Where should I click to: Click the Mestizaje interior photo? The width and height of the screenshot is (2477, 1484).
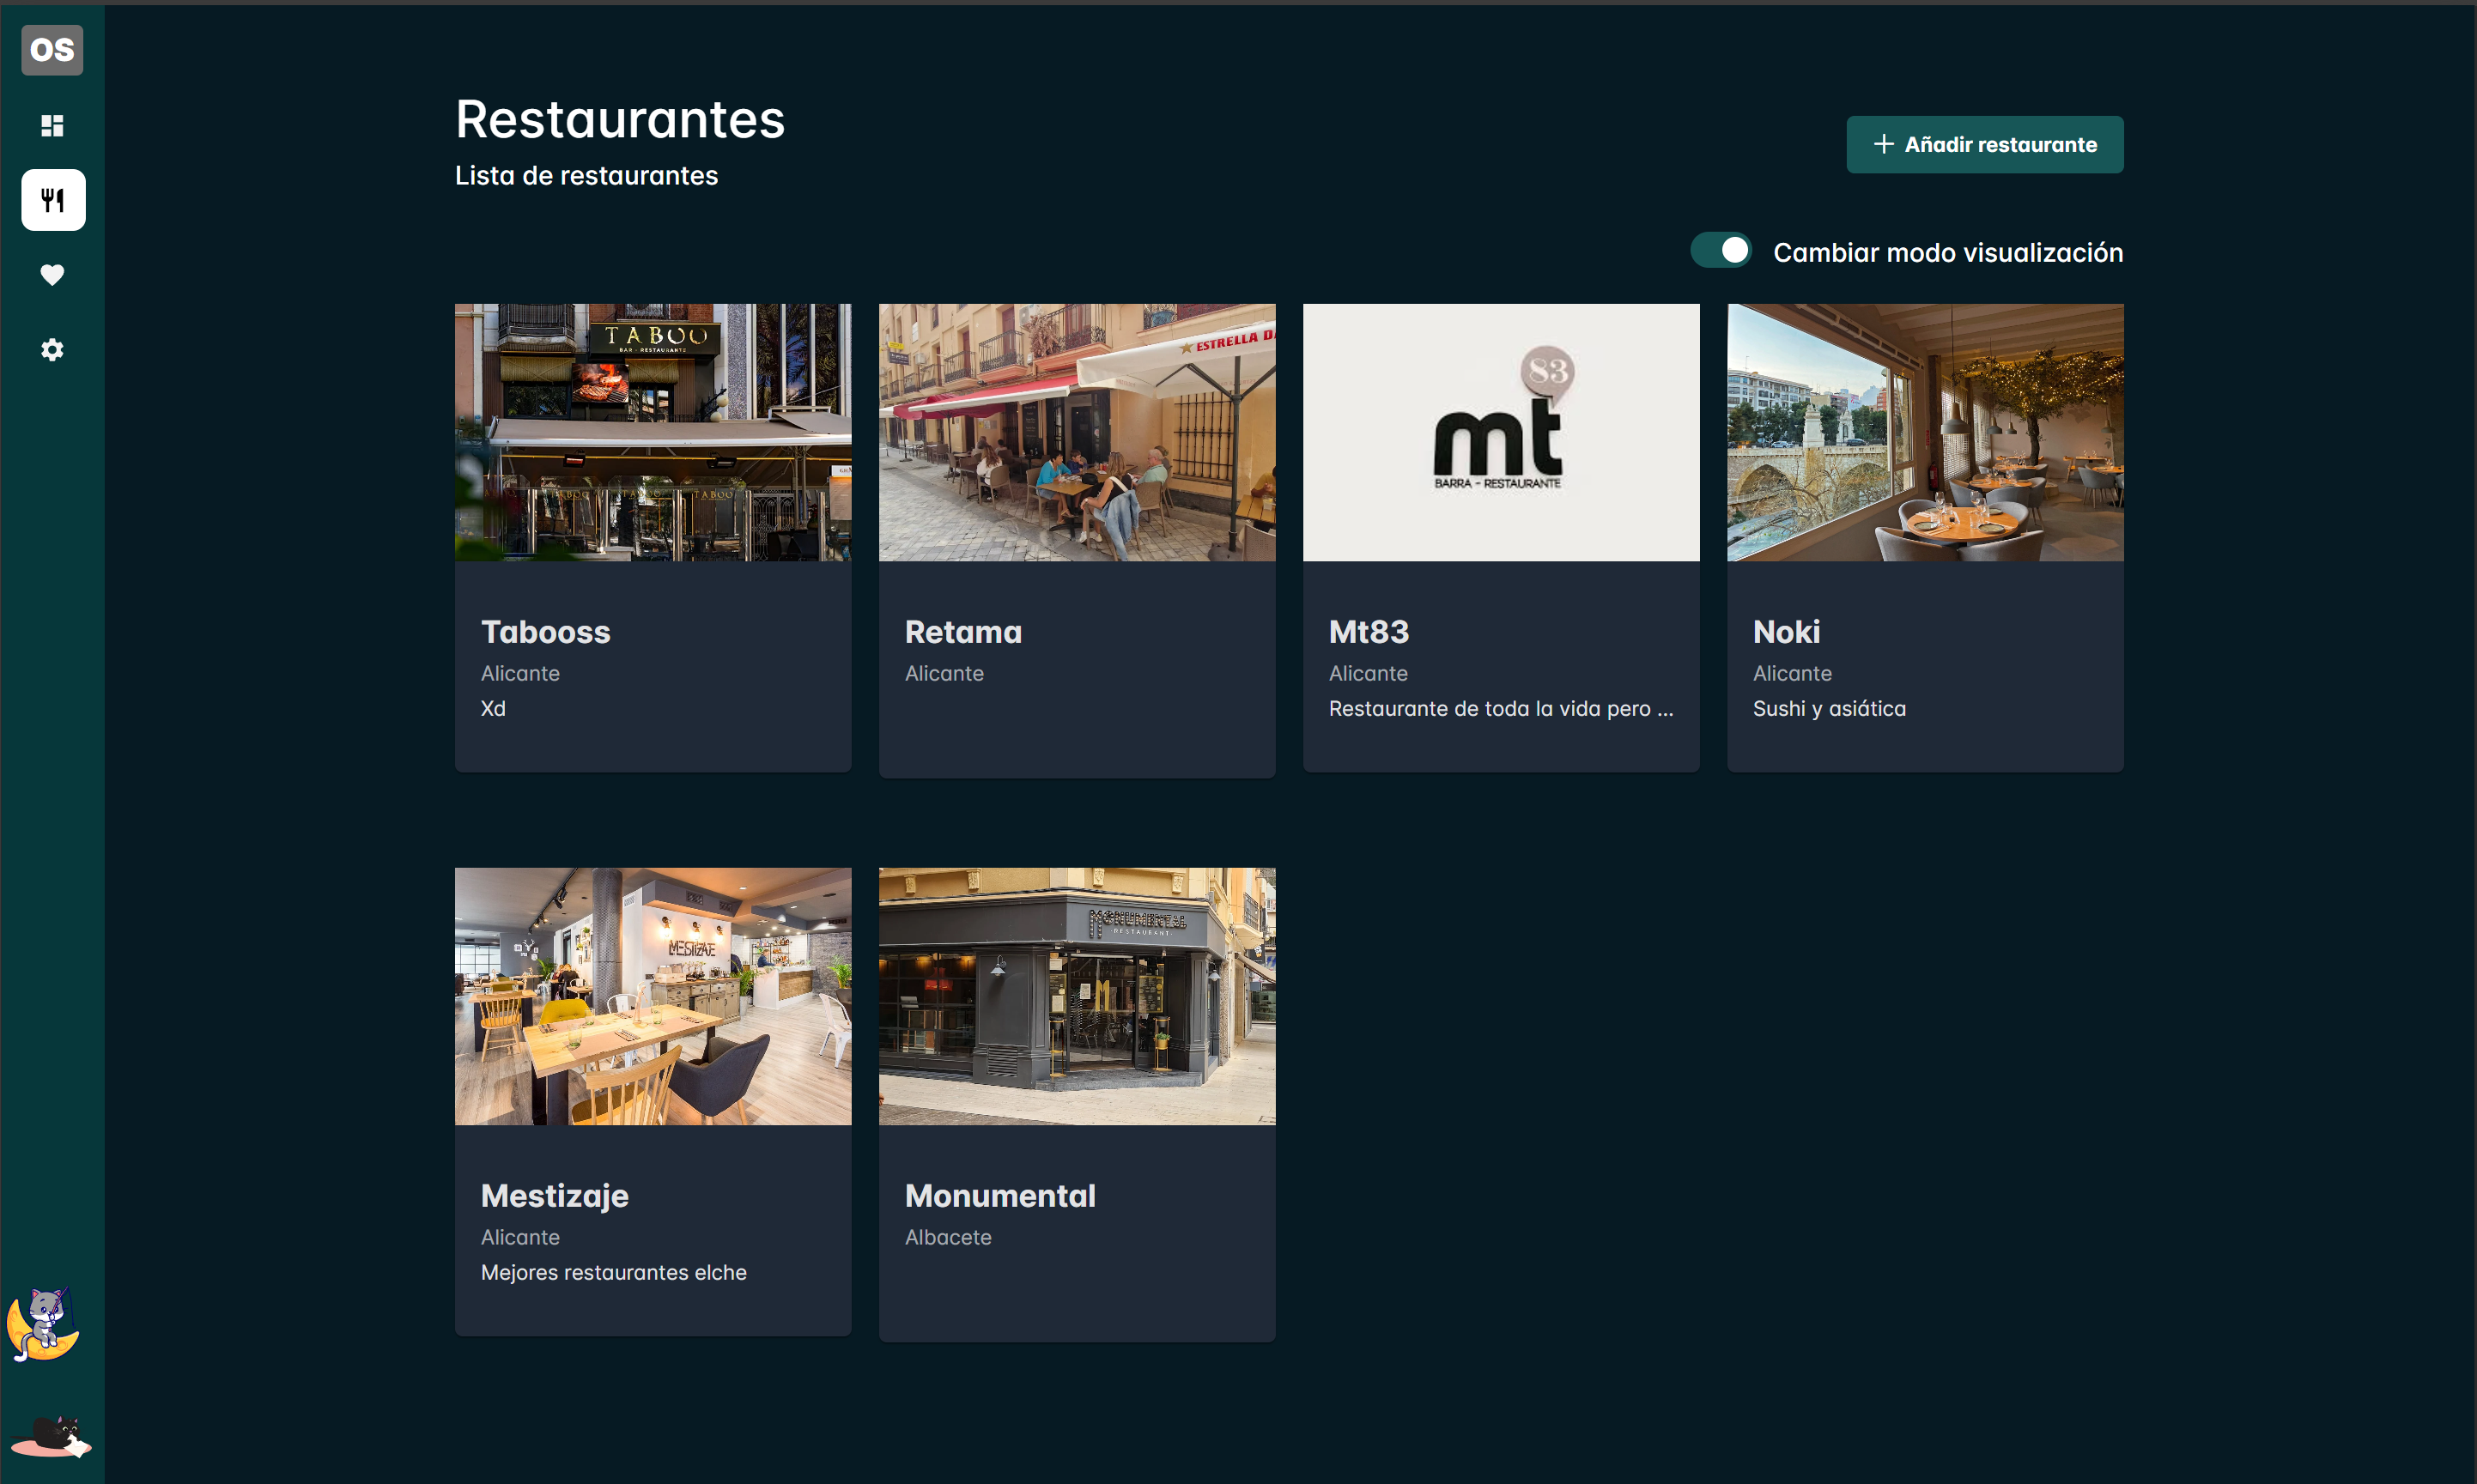tap(653, 996)
